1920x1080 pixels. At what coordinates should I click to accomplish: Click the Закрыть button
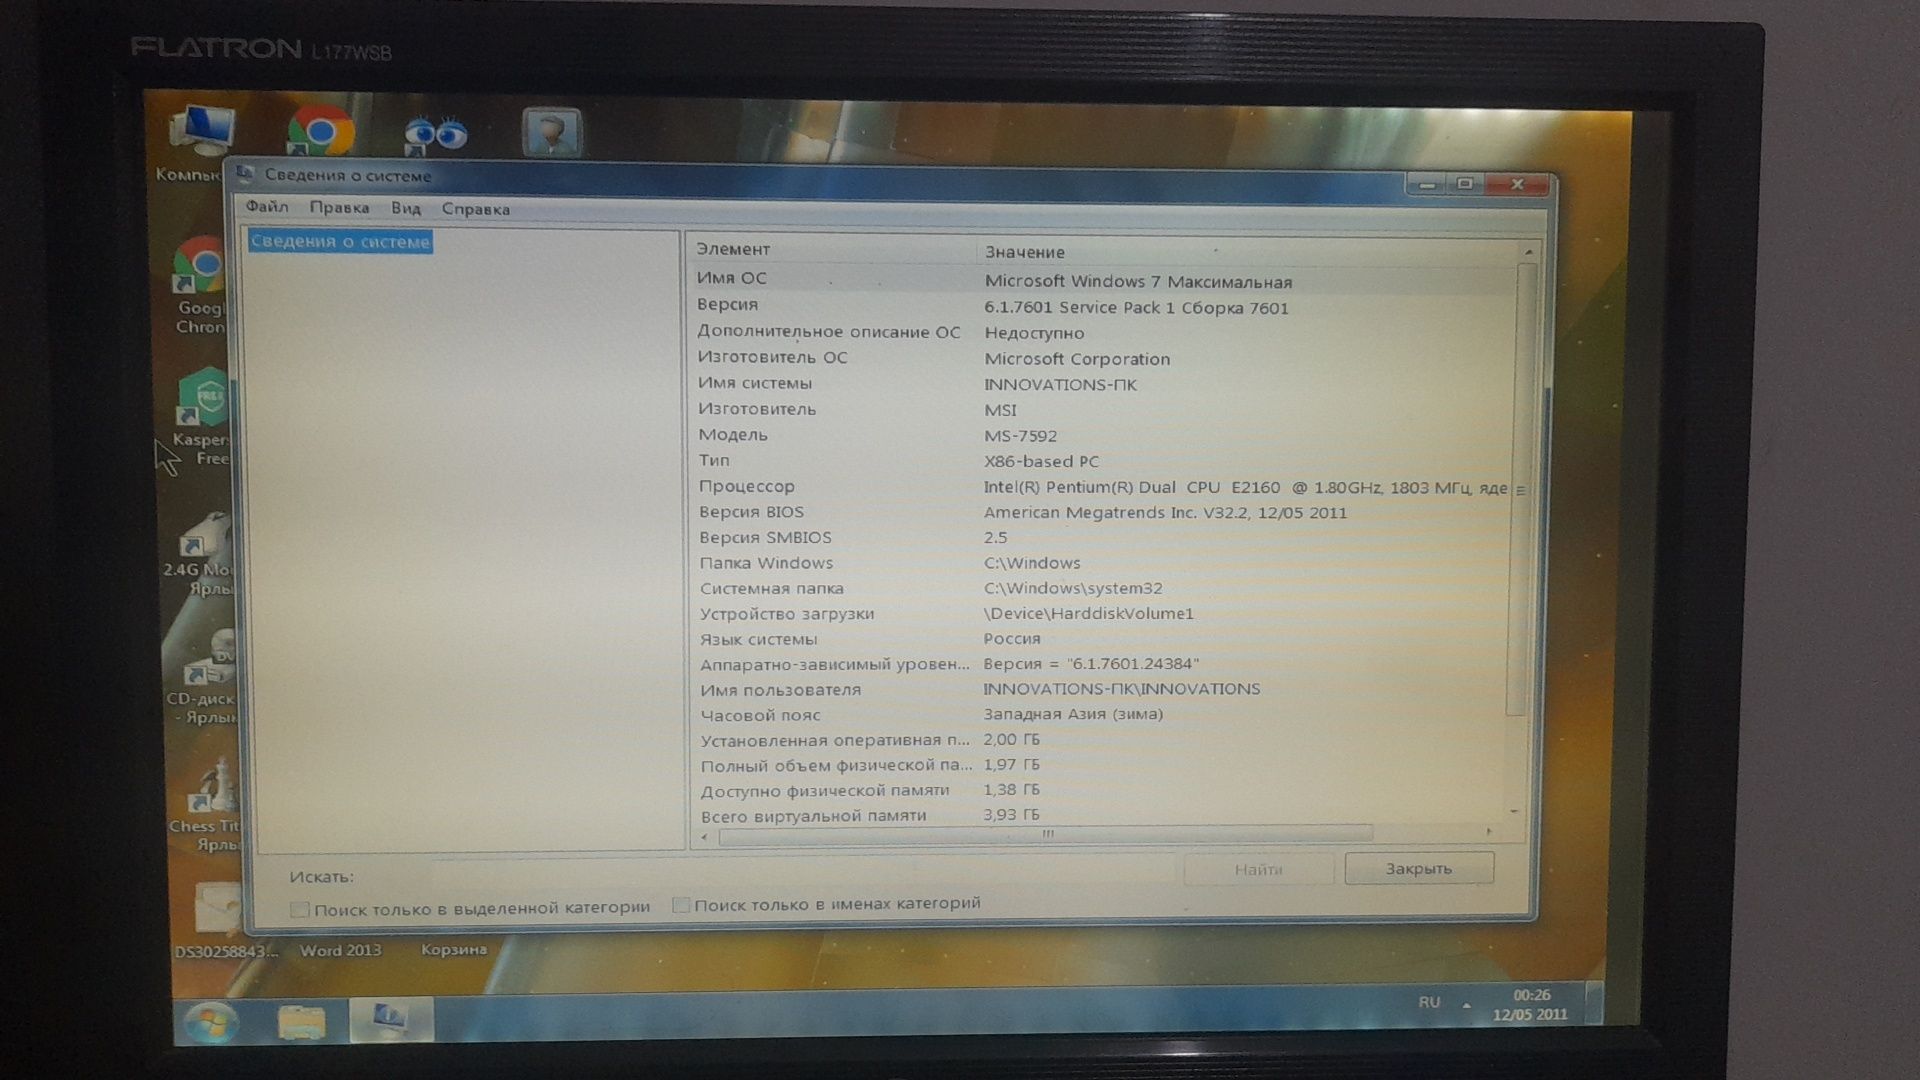1419,868
